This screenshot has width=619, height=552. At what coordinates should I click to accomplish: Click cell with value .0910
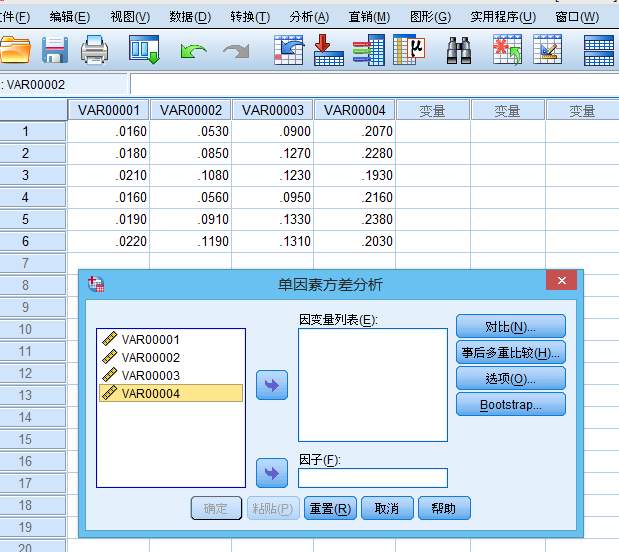point(191,219)
